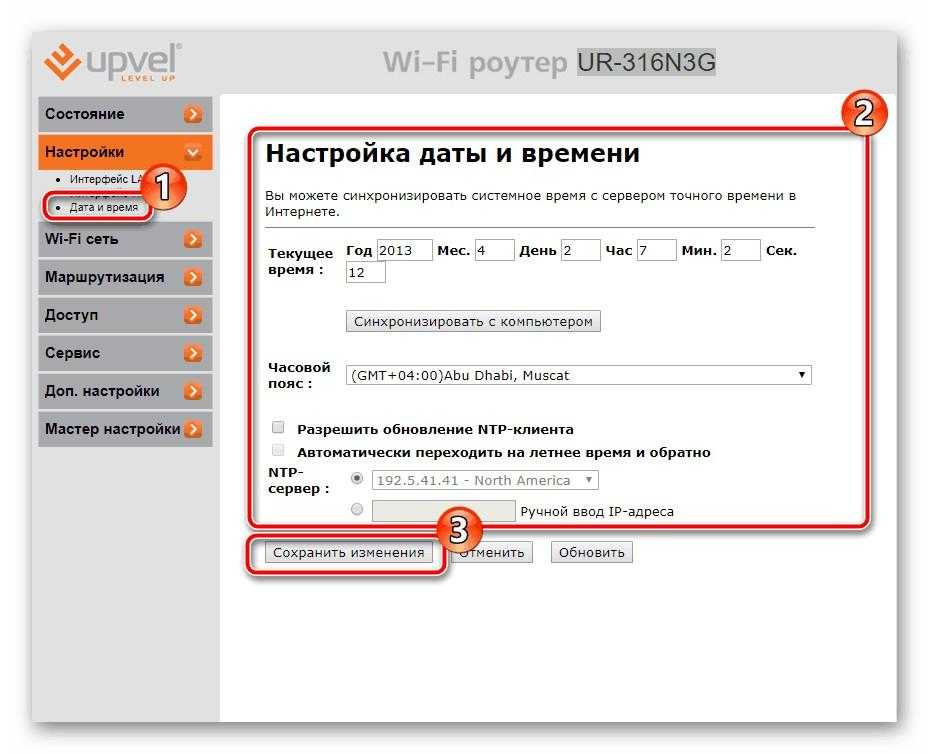Image resolution: width=929 pixels, height=754 pixels.
Task: Click orange arrow icon beside Доступ
Action: pyautogui.click(x=193, y=316)
